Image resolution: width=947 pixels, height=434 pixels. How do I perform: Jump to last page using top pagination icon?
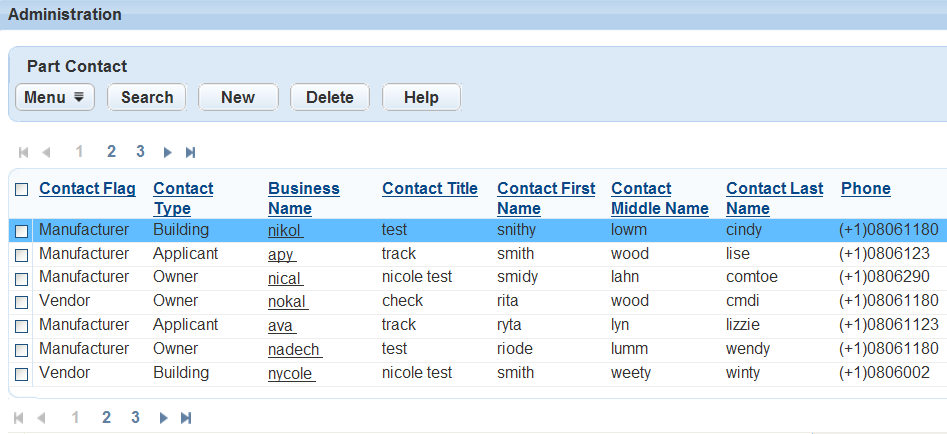[190, 152]
